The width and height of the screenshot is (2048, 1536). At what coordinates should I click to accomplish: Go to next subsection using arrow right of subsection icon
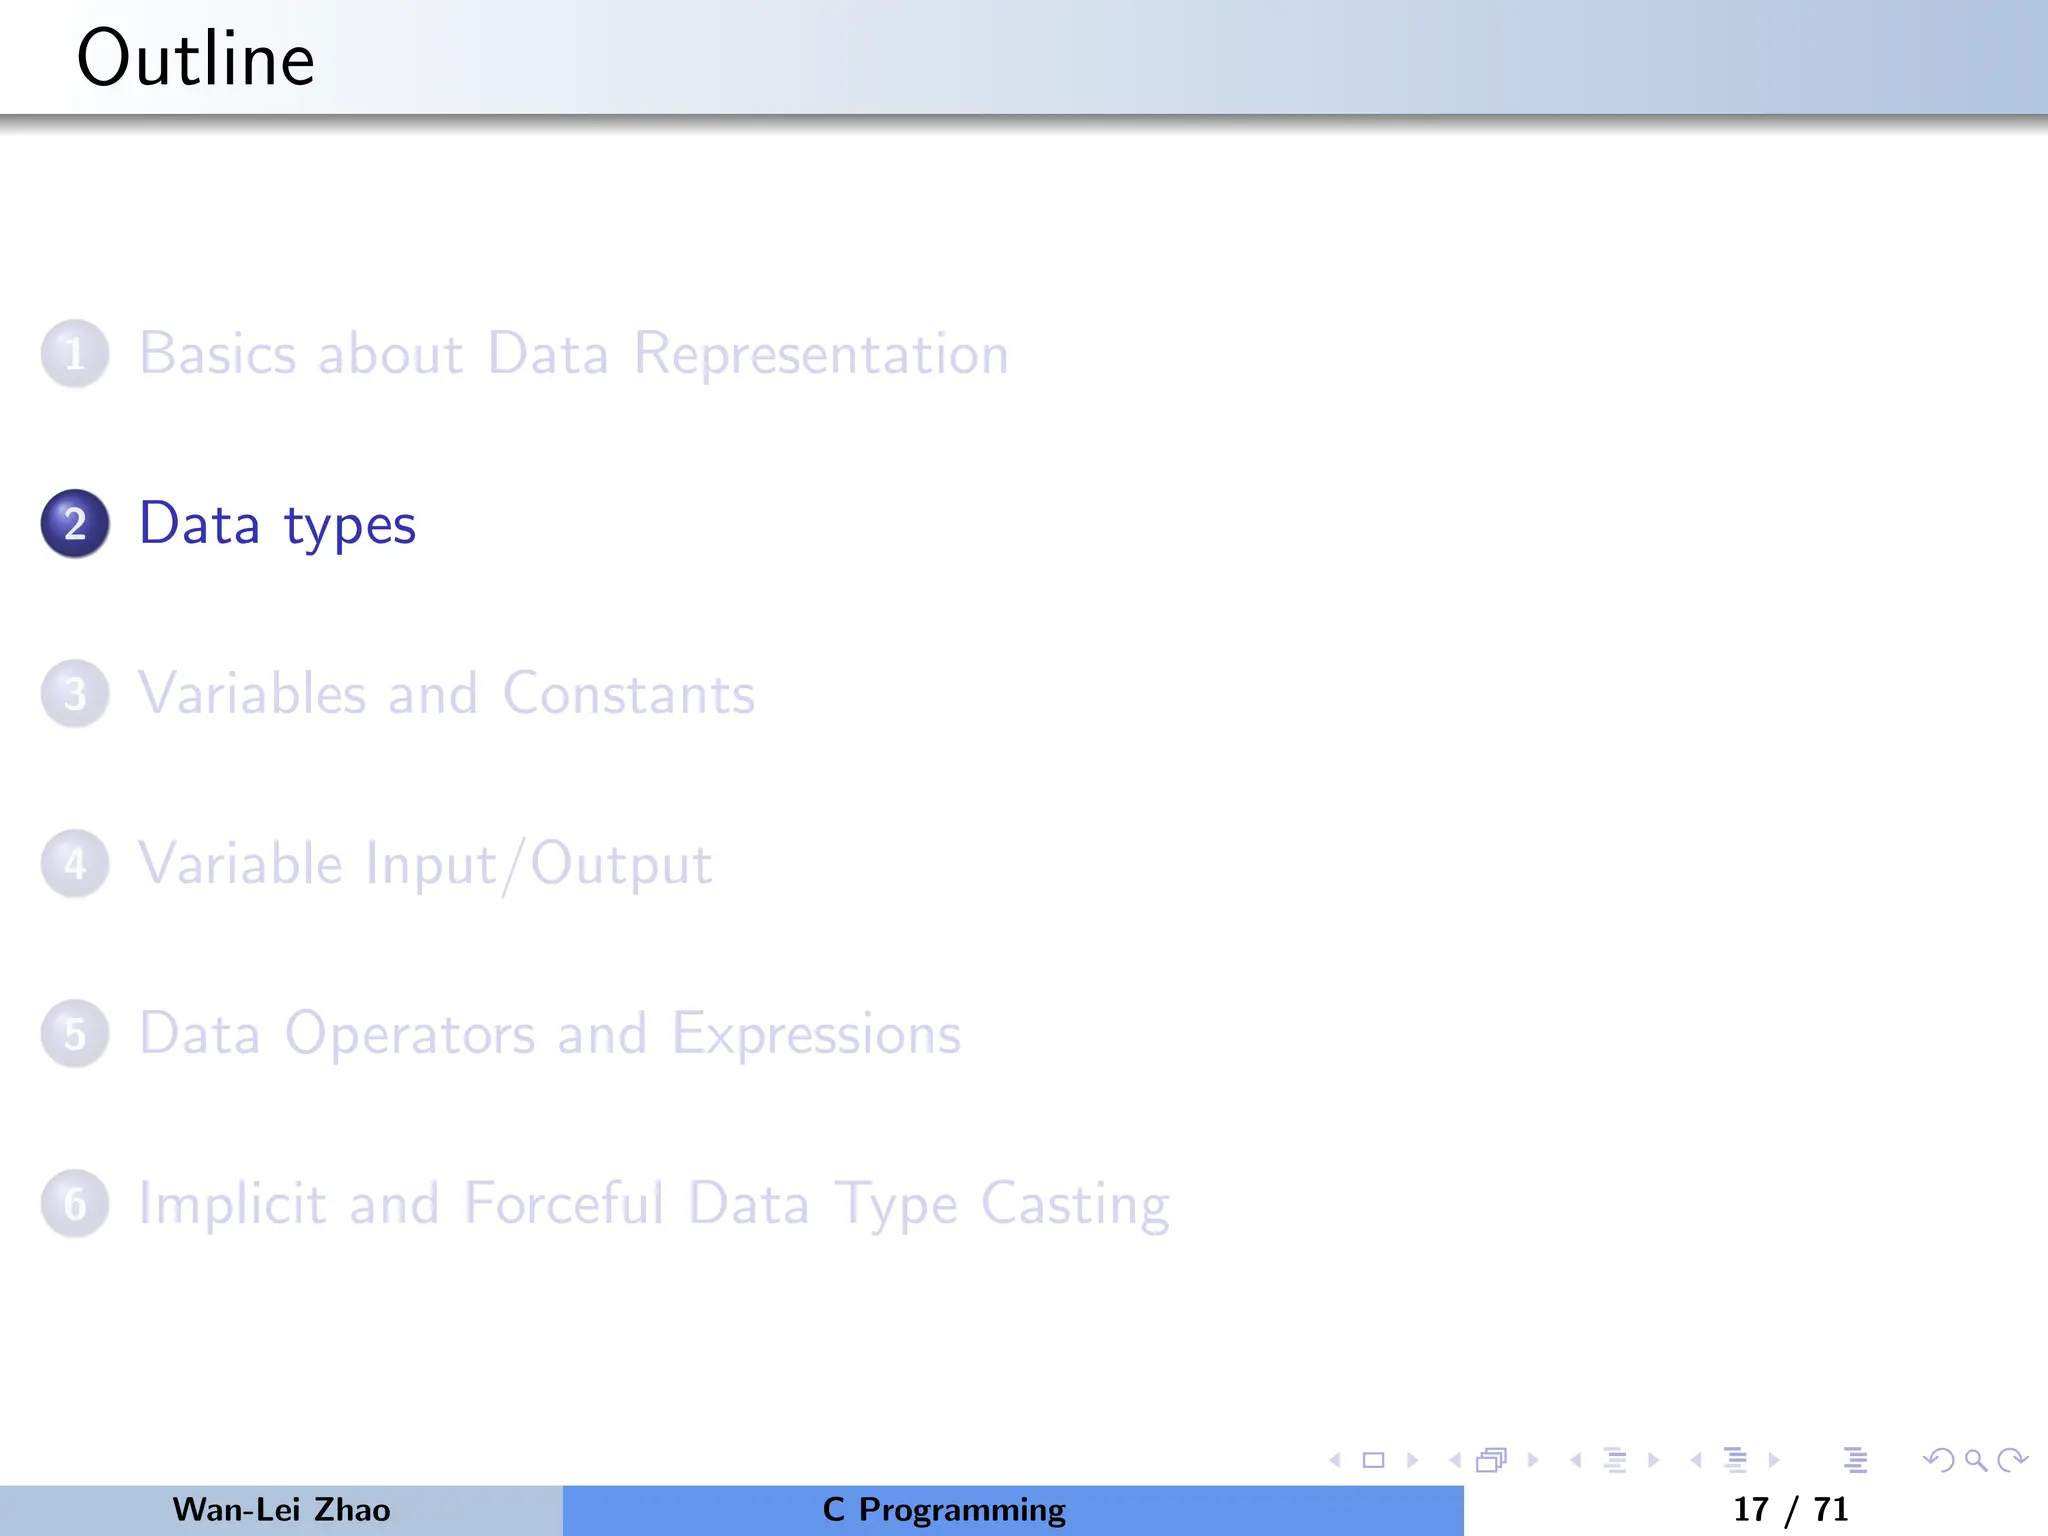pos(1654,1460)
